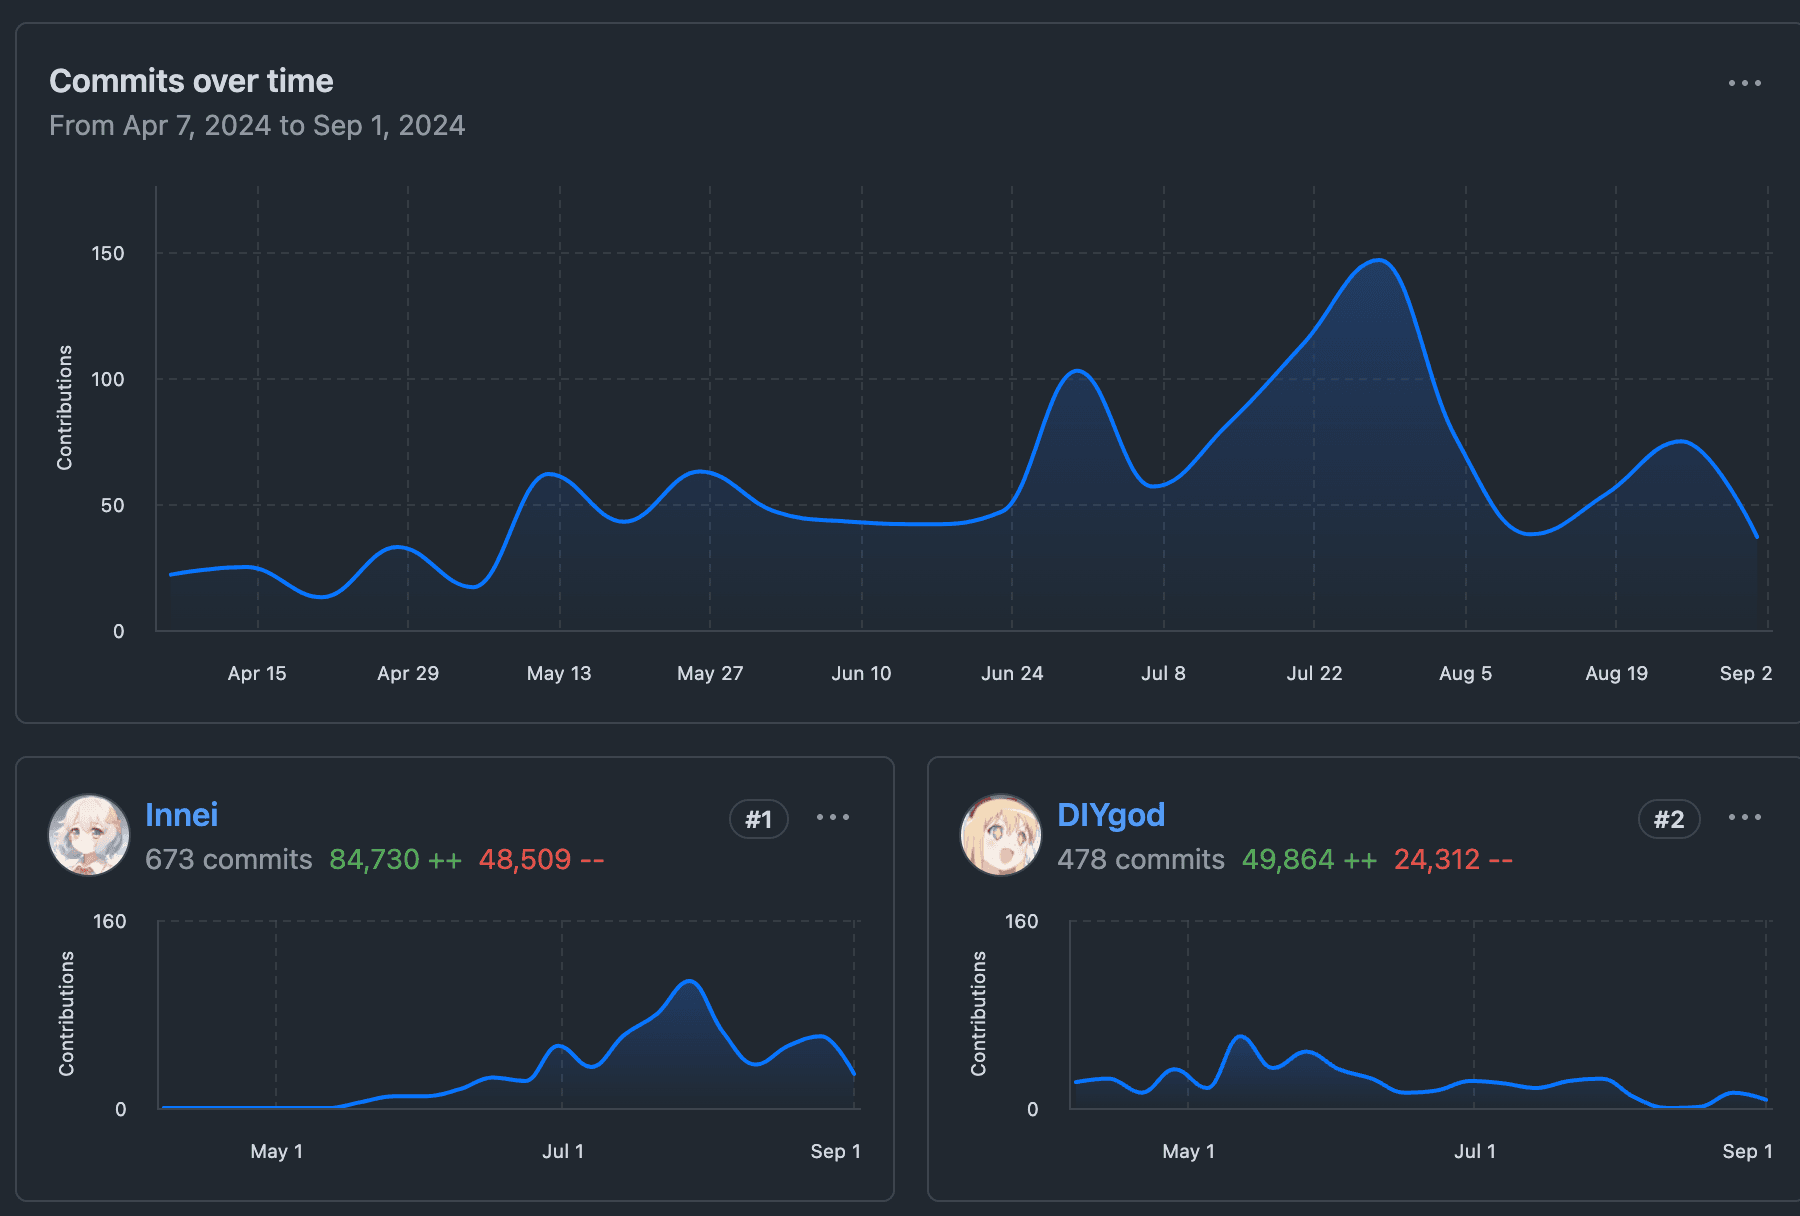The height and width of the screenshot is (1216, 1800).
Task: Click the 24,312 -- deletions count
Action: (x=1453, y=859)
